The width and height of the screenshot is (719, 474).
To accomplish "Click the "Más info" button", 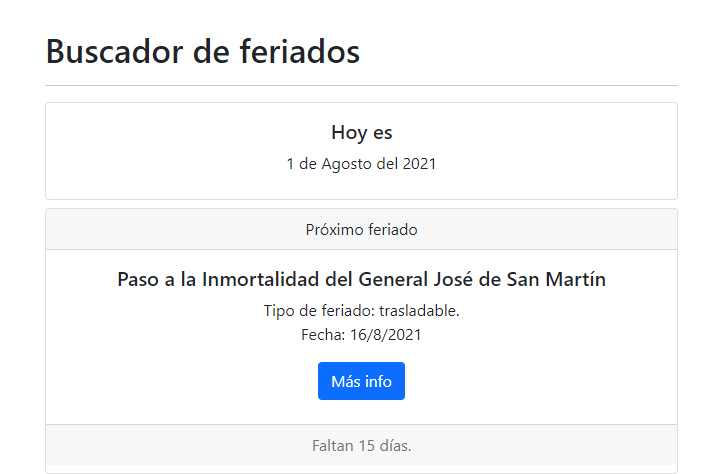I will pyautogui.click(x=361, y=381).
